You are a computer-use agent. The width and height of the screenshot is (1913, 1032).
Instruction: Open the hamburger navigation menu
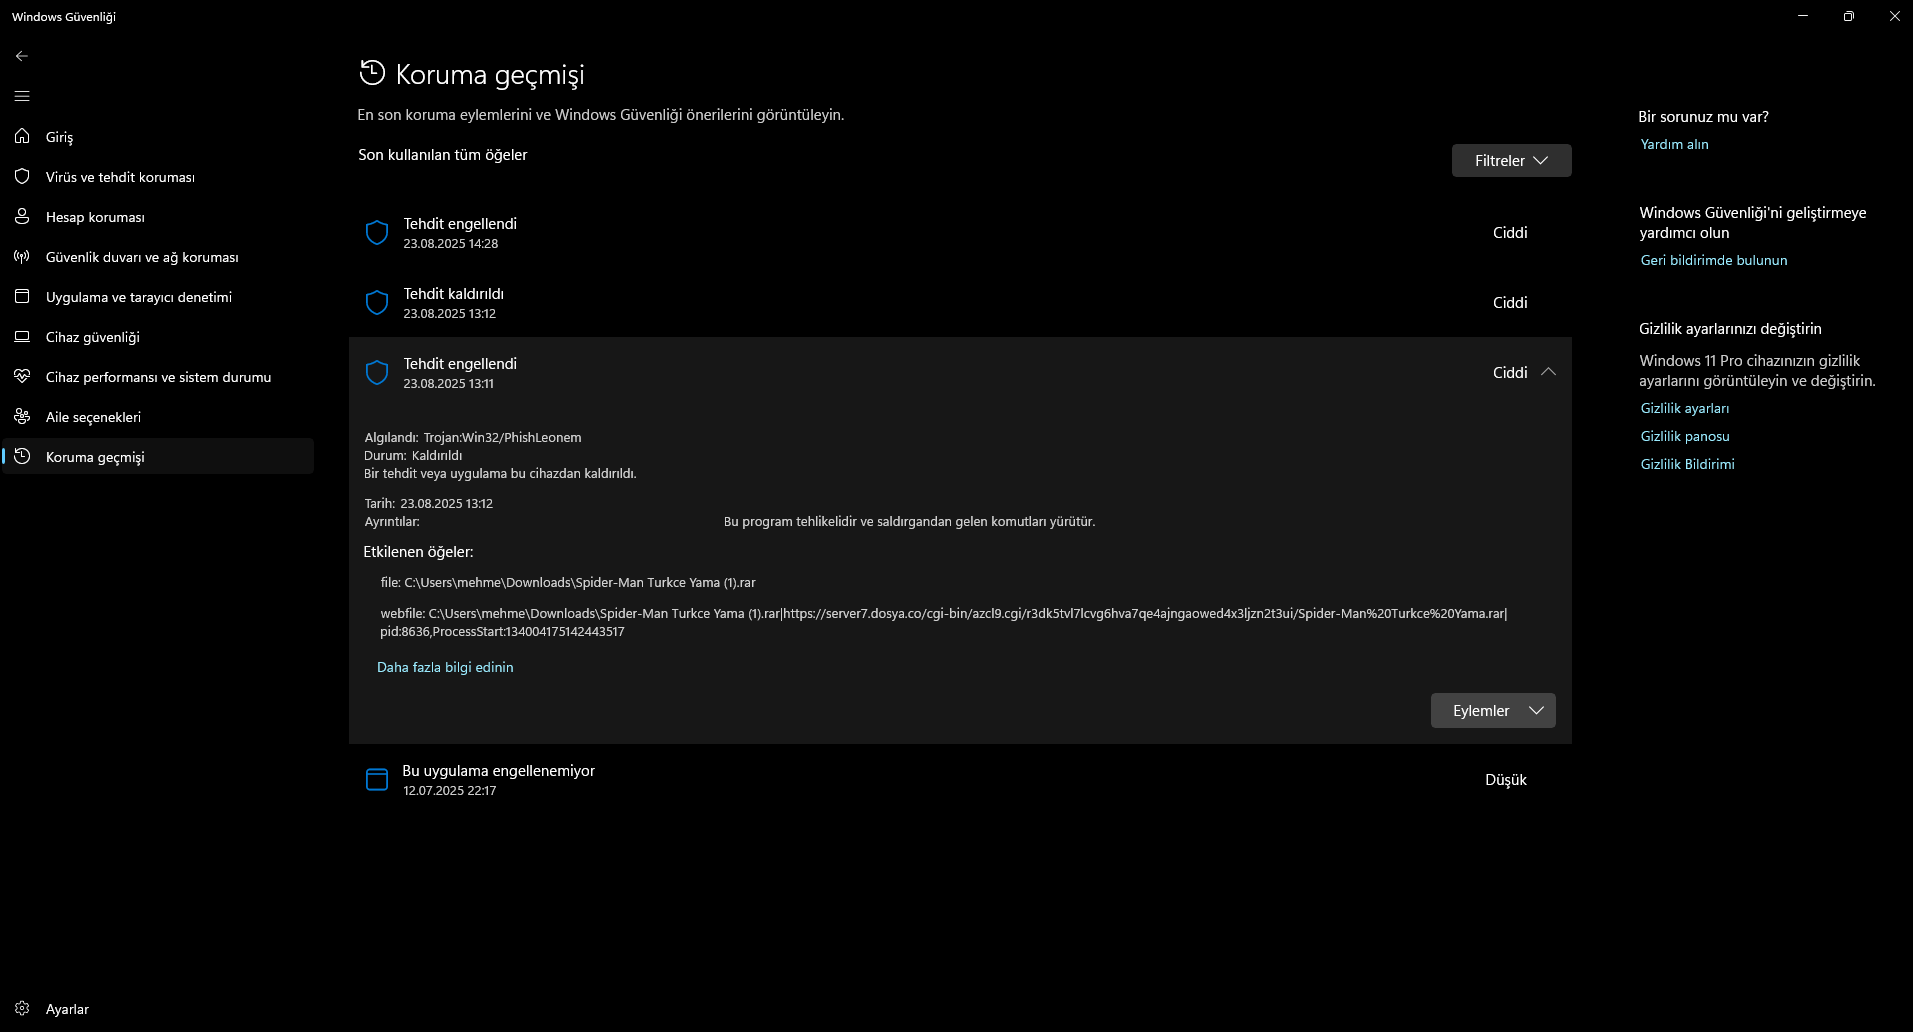pos(22,96)
